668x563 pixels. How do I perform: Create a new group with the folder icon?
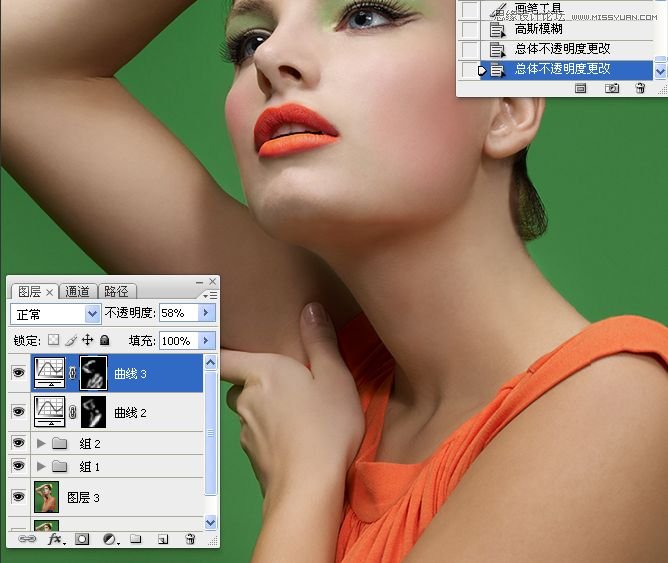coord(135,539)
